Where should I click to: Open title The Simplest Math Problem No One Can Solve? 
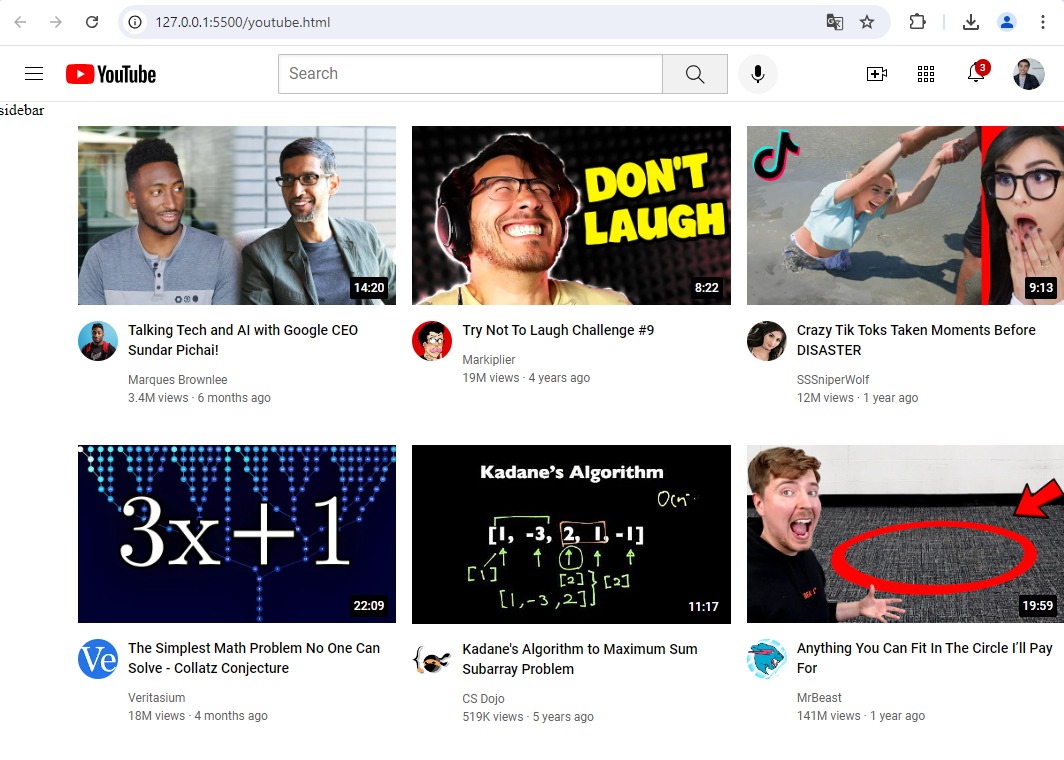pos(254,658)
